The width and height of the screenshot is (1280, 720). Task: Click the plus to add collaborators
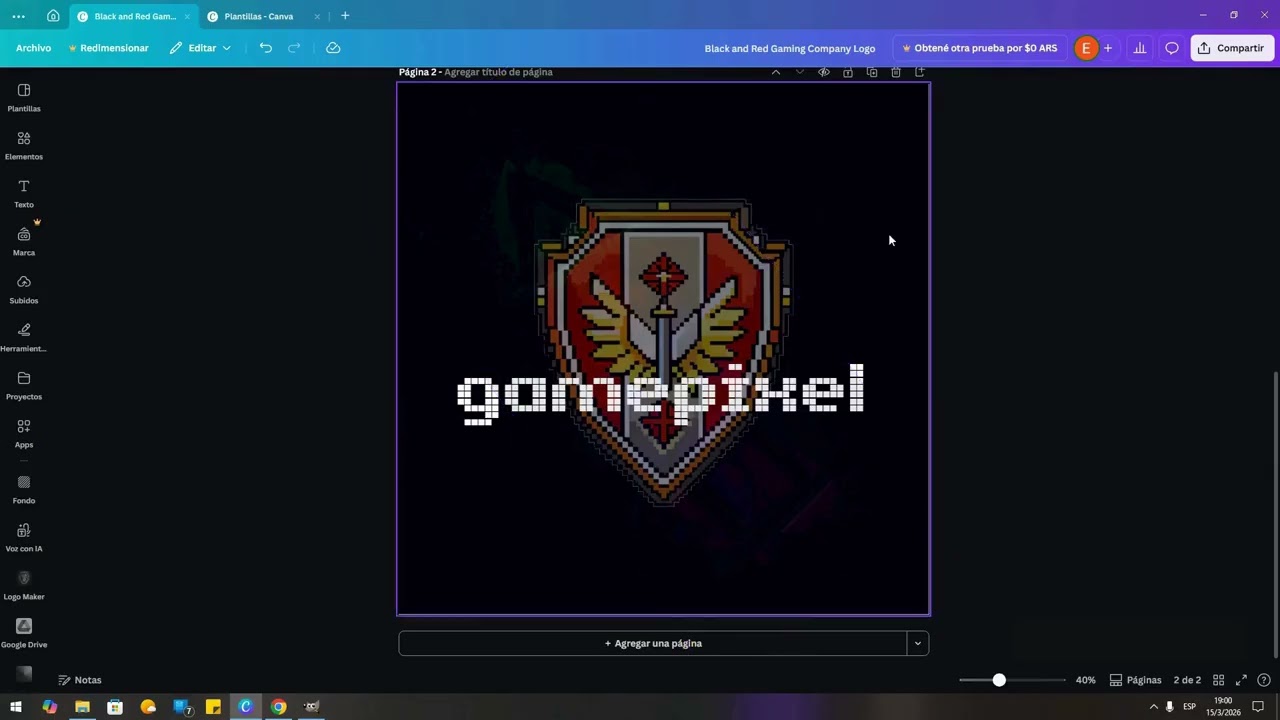coord(1108,48)
